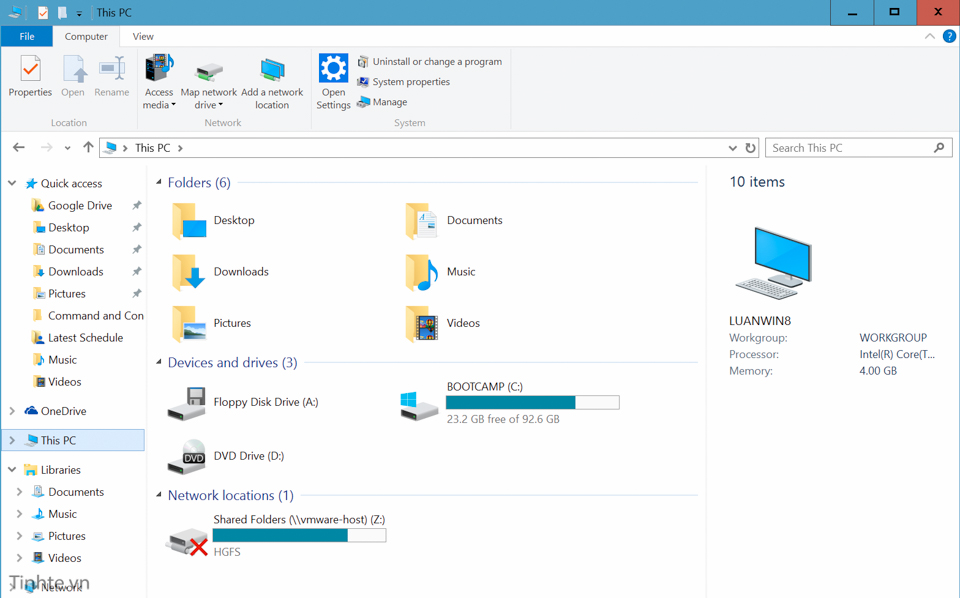Image resolution: width=960 pixels, height=598 pixels.
Task: Click the '23.2 GB free of 92.6 GB' text
Action: click(503, 419)
